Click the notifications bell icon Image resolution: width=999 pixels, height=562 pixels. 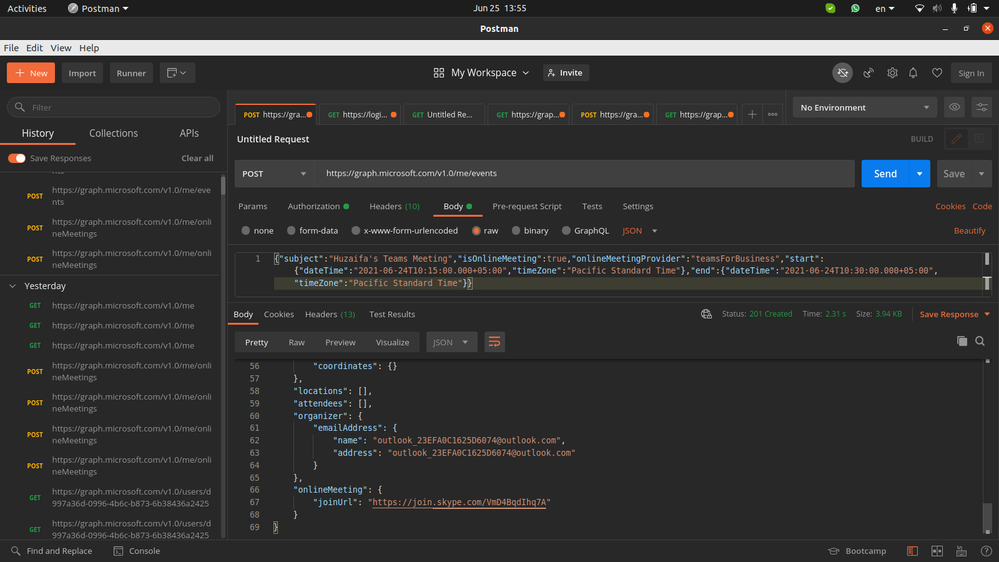[x=914, y=73]
